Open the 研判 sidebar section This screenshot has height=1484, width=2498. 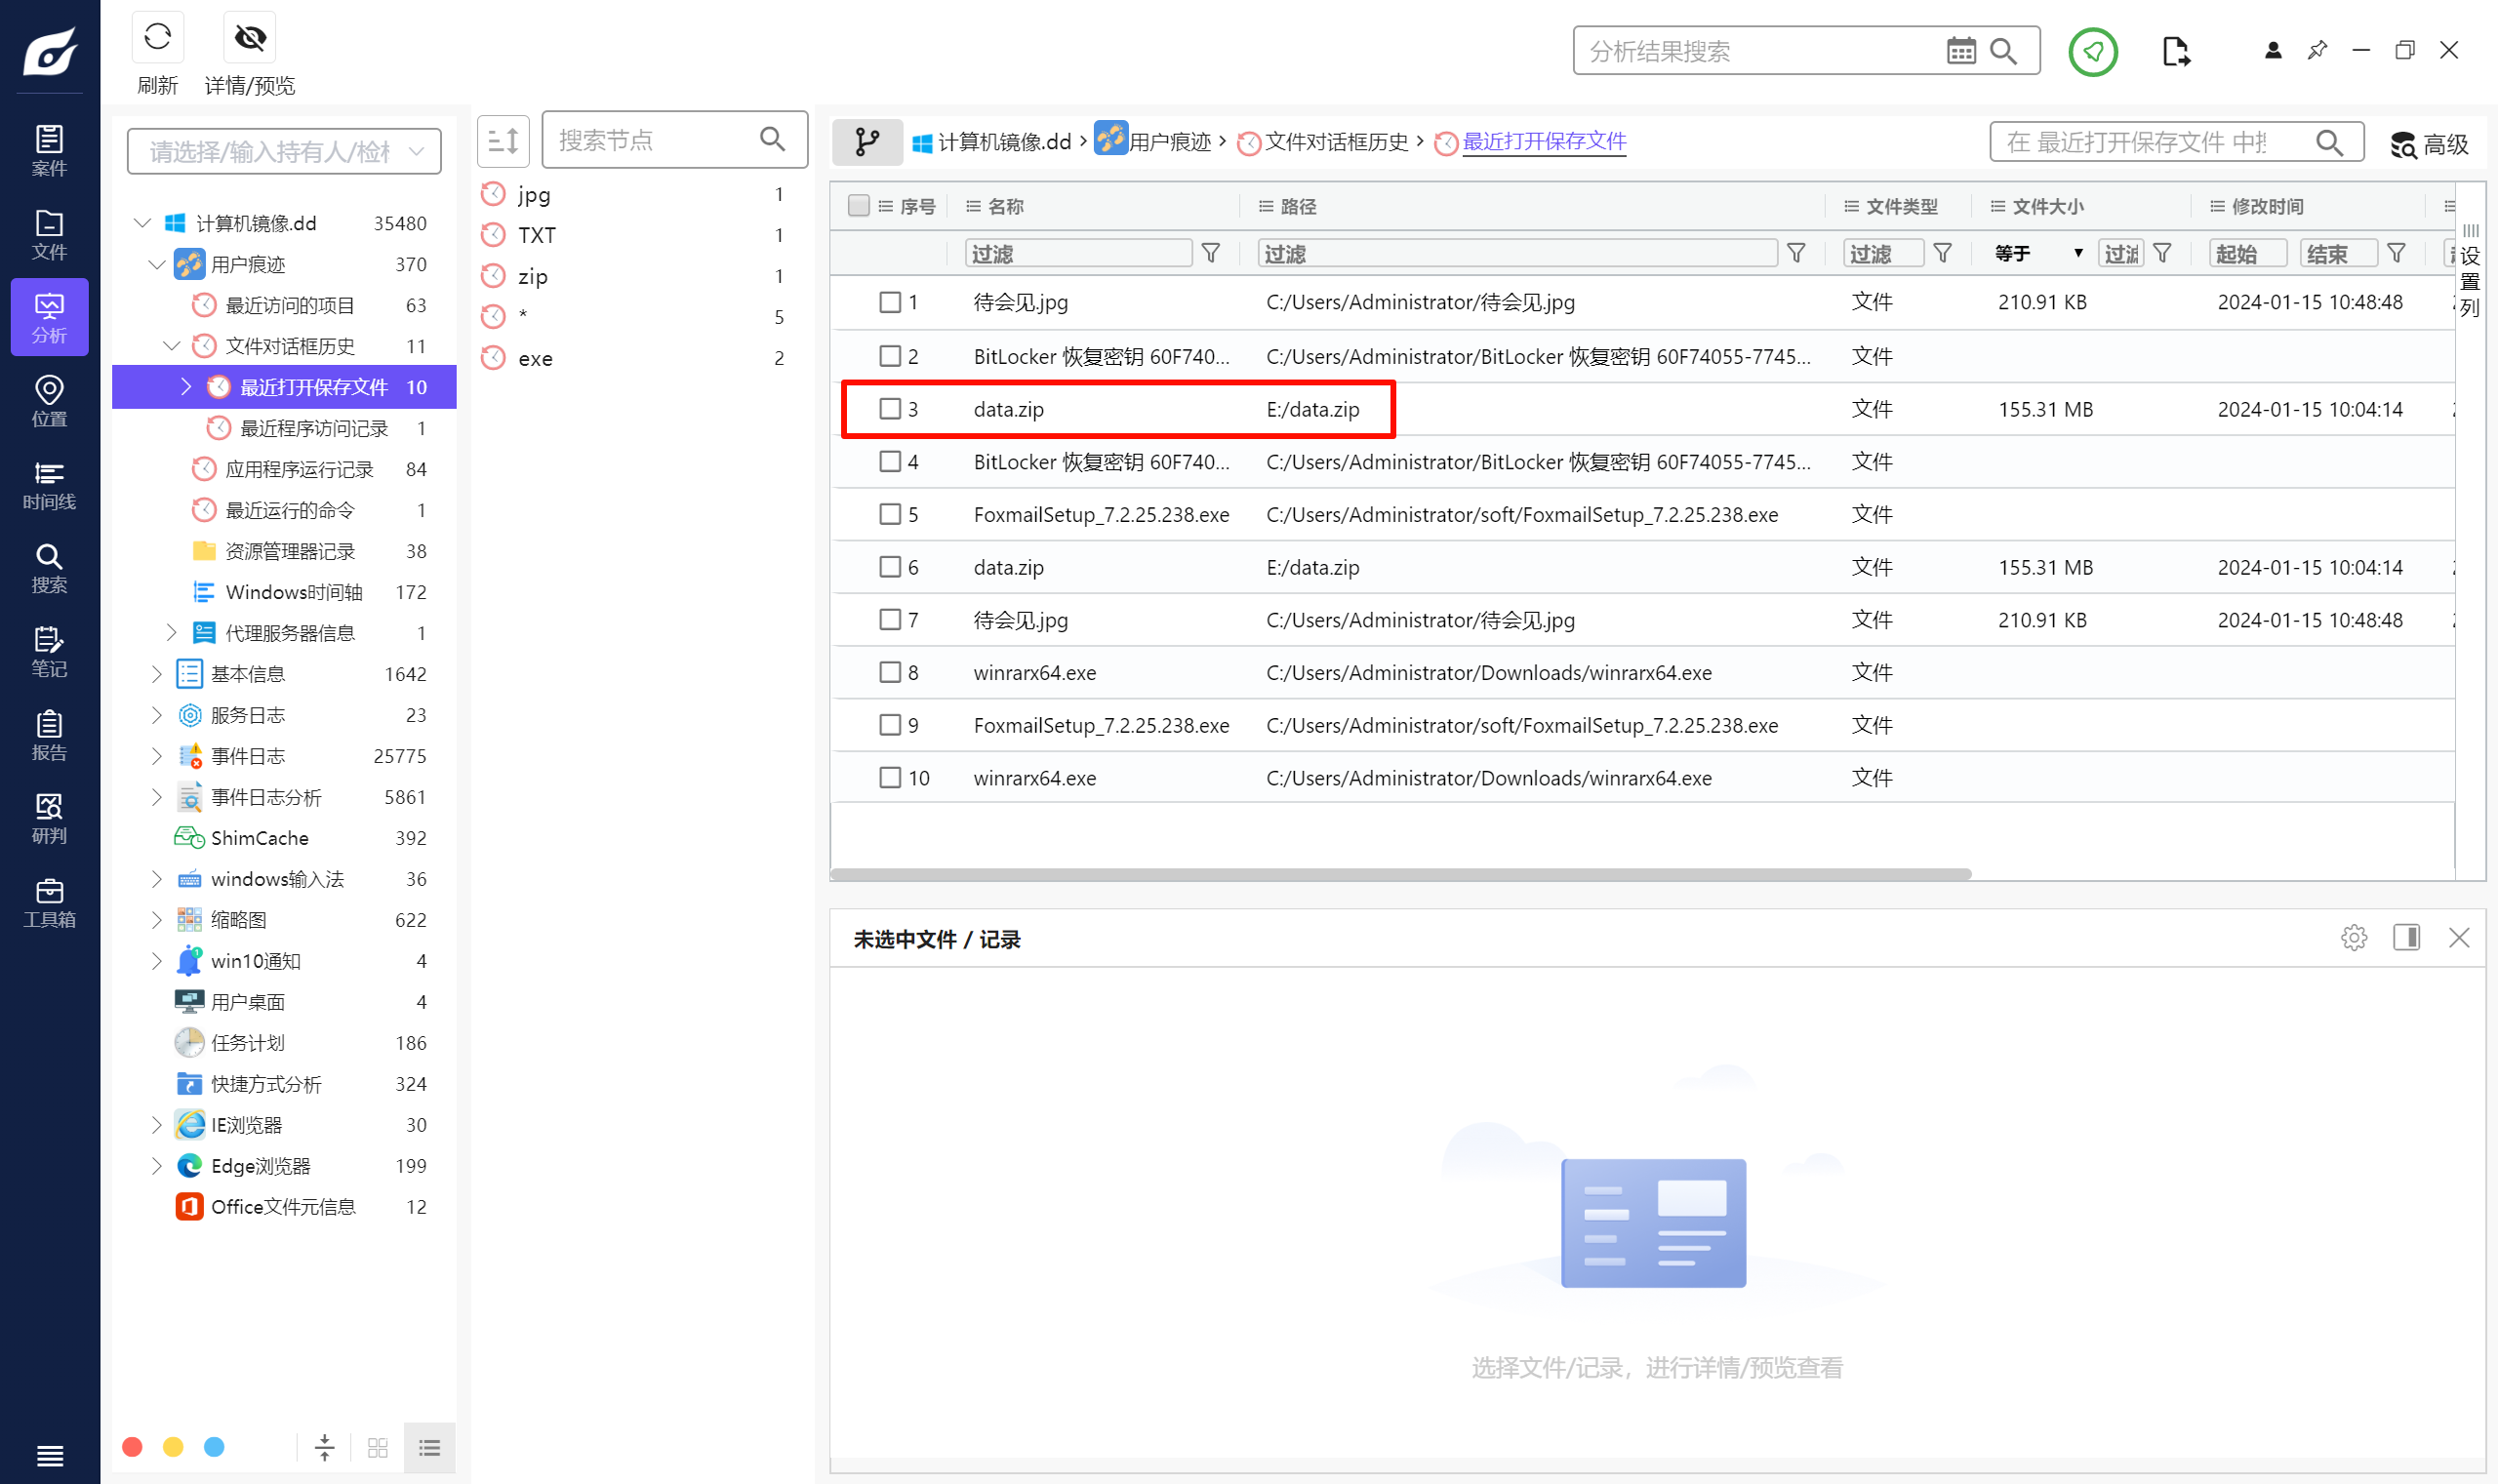(49, 819)
